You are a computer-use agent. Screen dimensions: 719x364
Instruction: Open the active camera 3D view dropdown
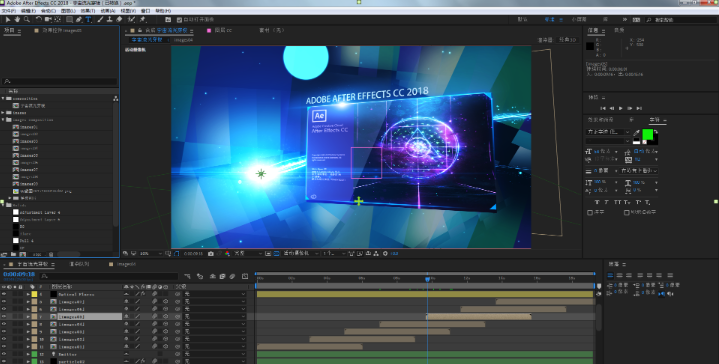point(301,253)
